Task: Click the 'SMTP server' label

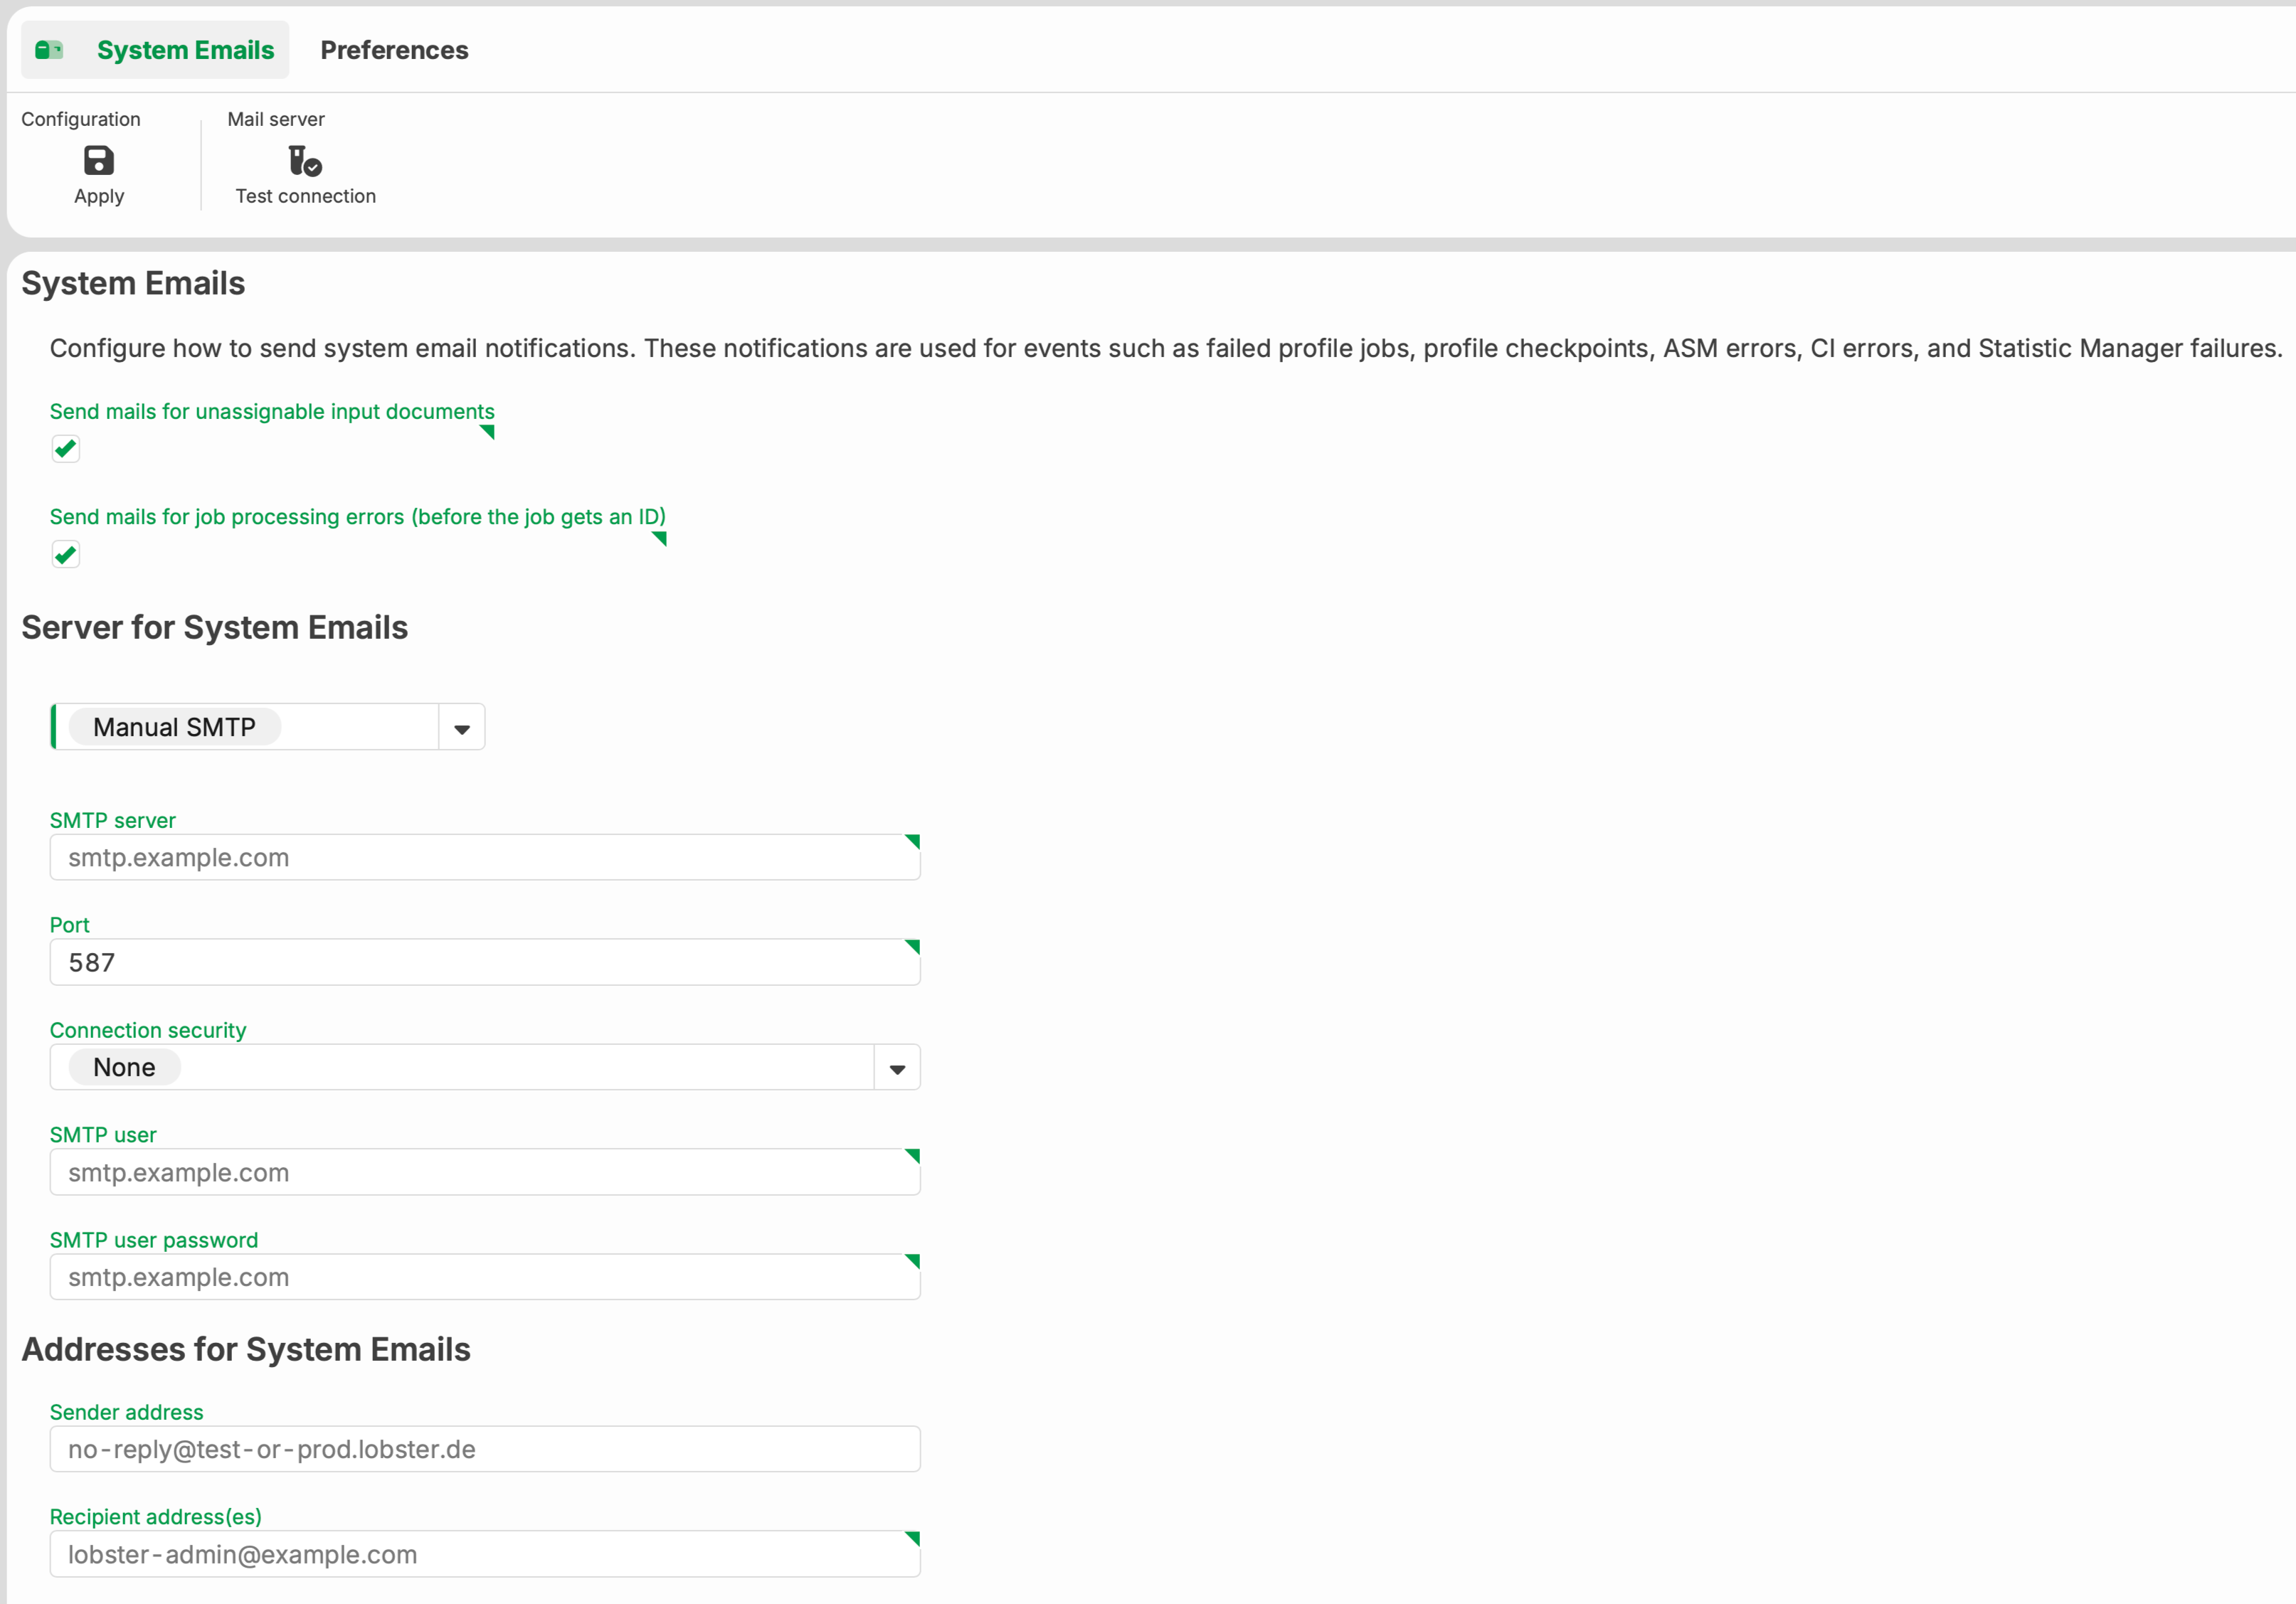Action: click(x=113, y=820)
